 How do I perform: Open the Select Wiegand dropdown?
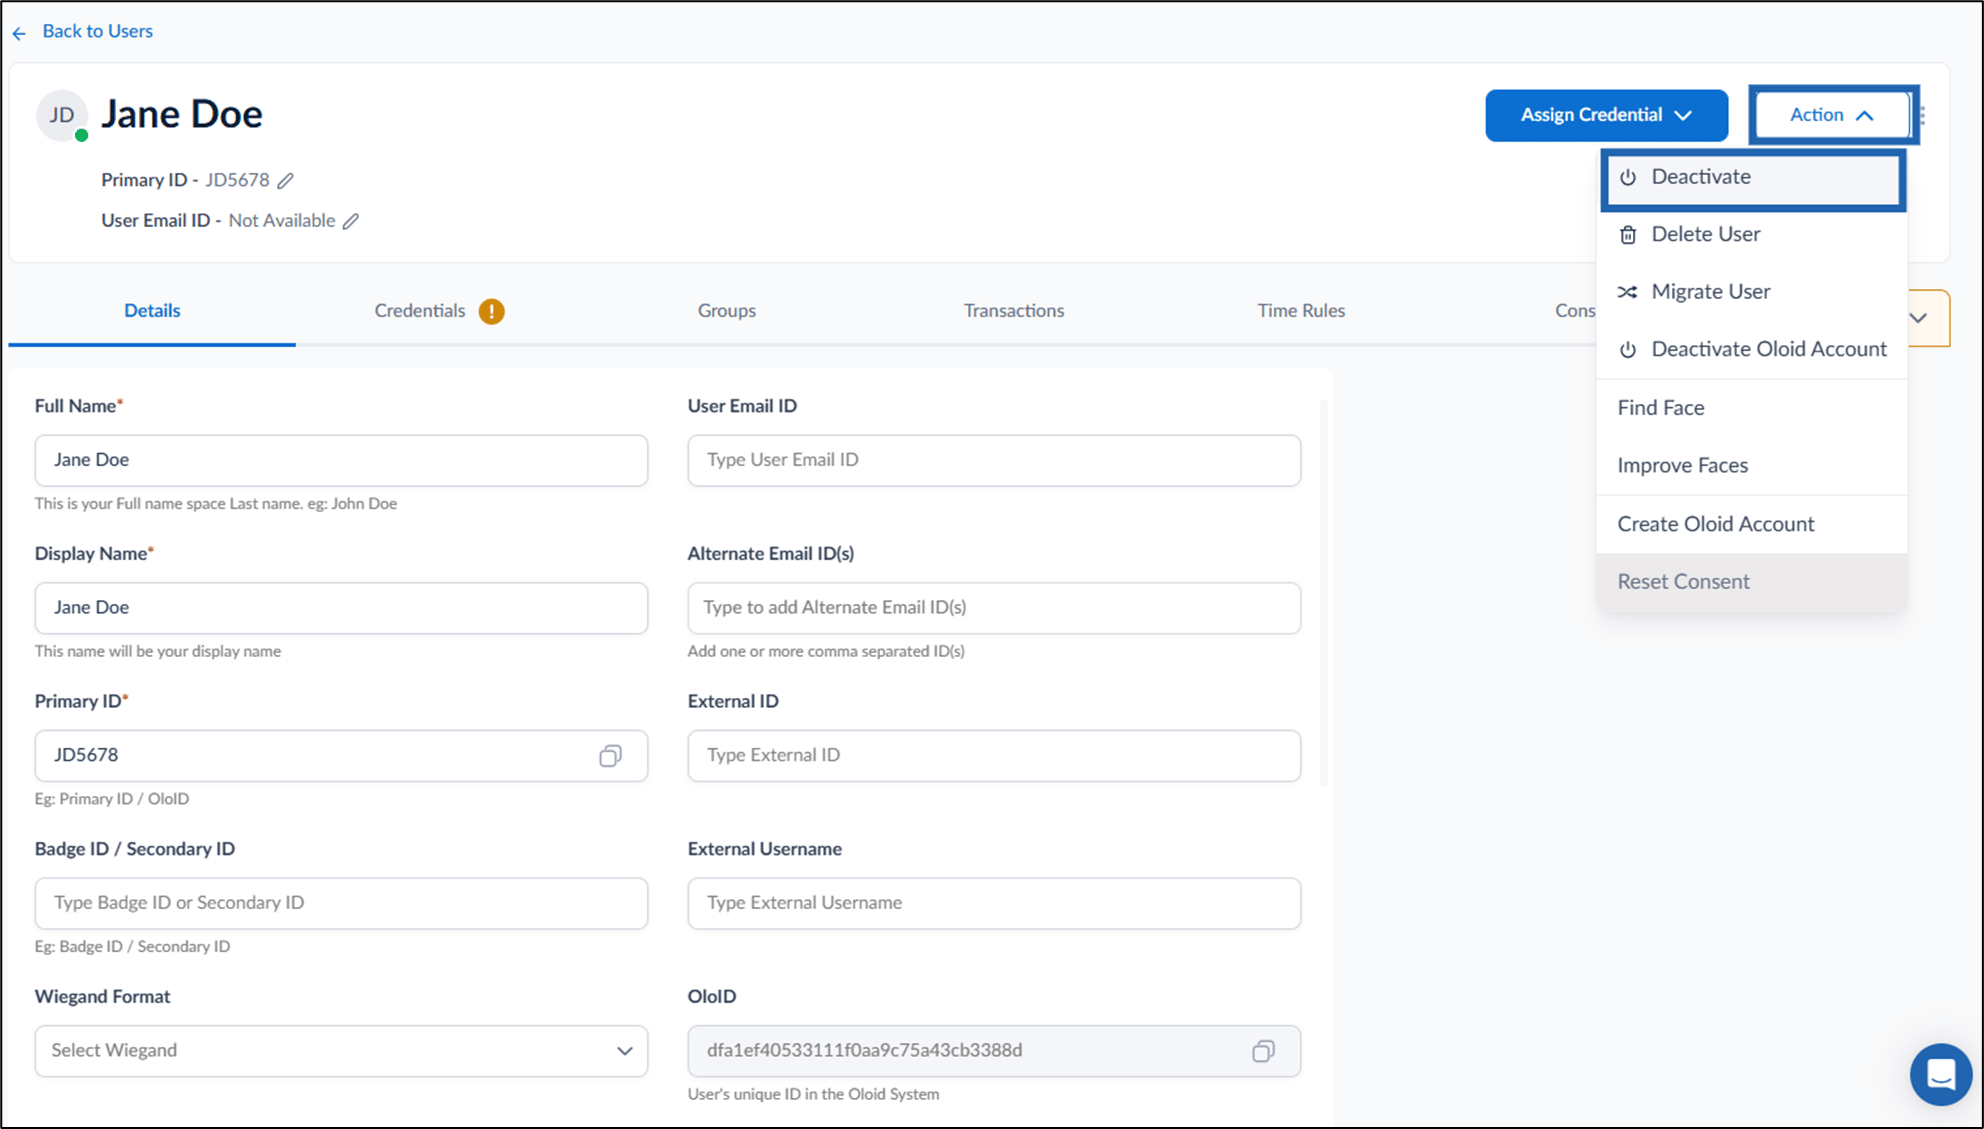(341, 1051)
